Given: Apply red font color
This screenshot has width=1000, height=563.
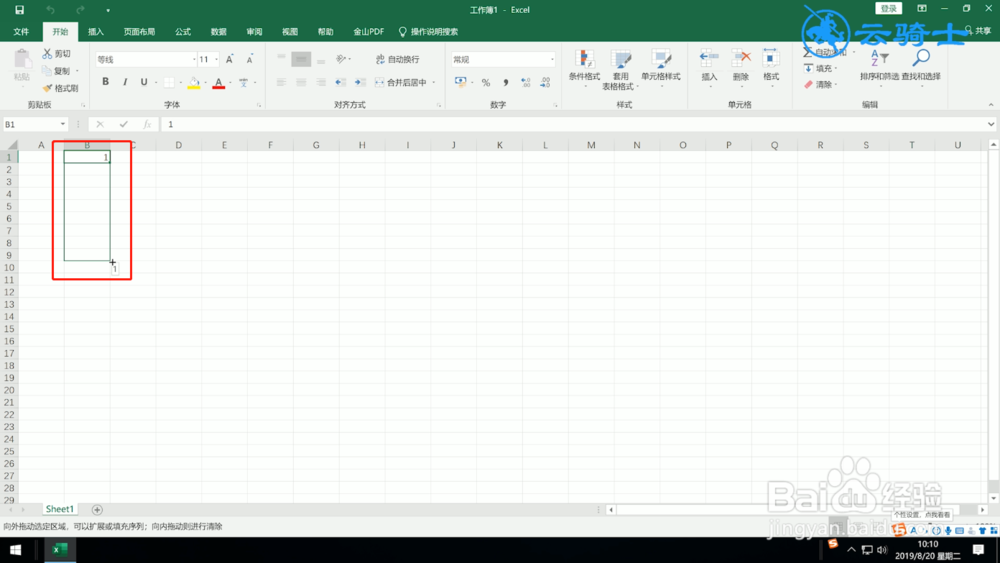Looking at the screenshot, I should pyautogui.click(x=219, y=82).
